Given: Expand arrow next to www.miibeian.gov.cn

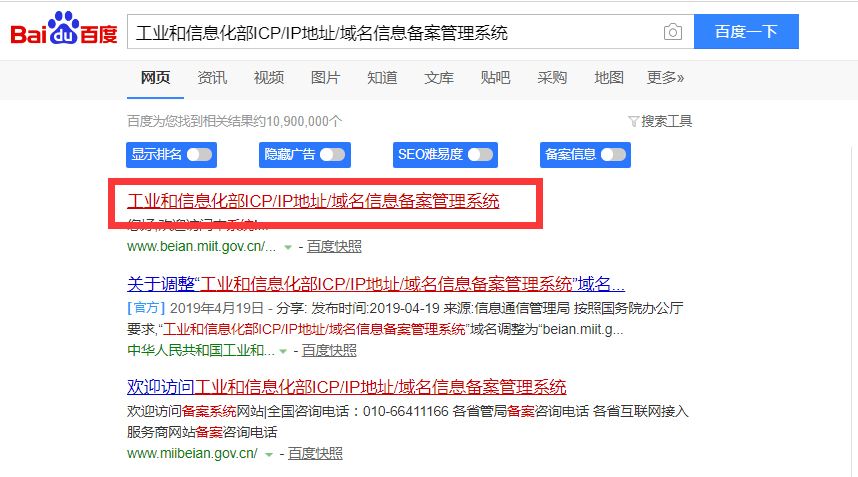Looking at the screenshot, I should click(269, 454).
